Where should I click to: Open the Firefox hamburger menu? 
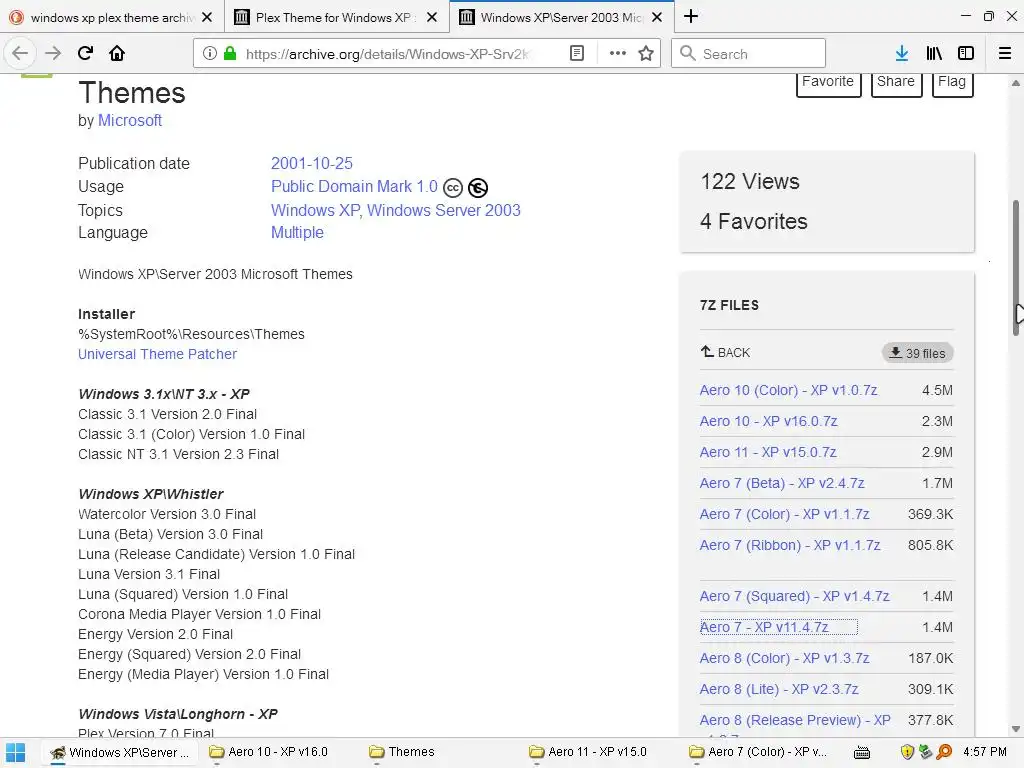(x=1005, y=54)
